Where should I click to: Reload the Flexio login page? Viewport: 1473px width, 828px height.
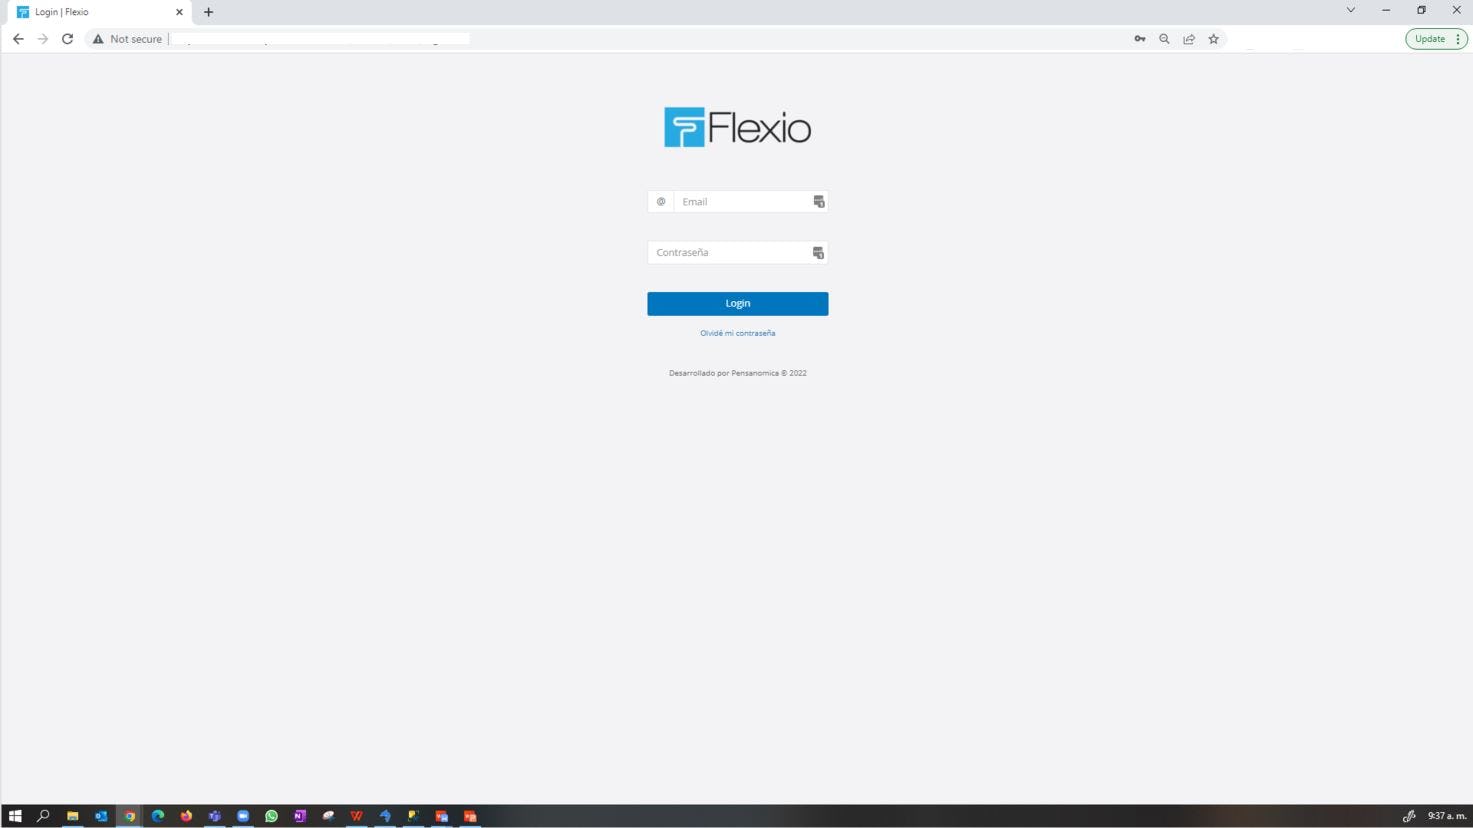[x=66, y=38]
